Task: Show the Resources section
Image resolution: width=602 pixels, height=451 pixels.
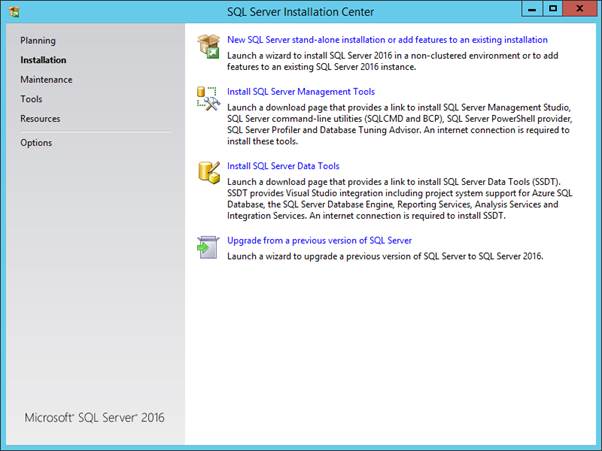Action: coord(40,119)
